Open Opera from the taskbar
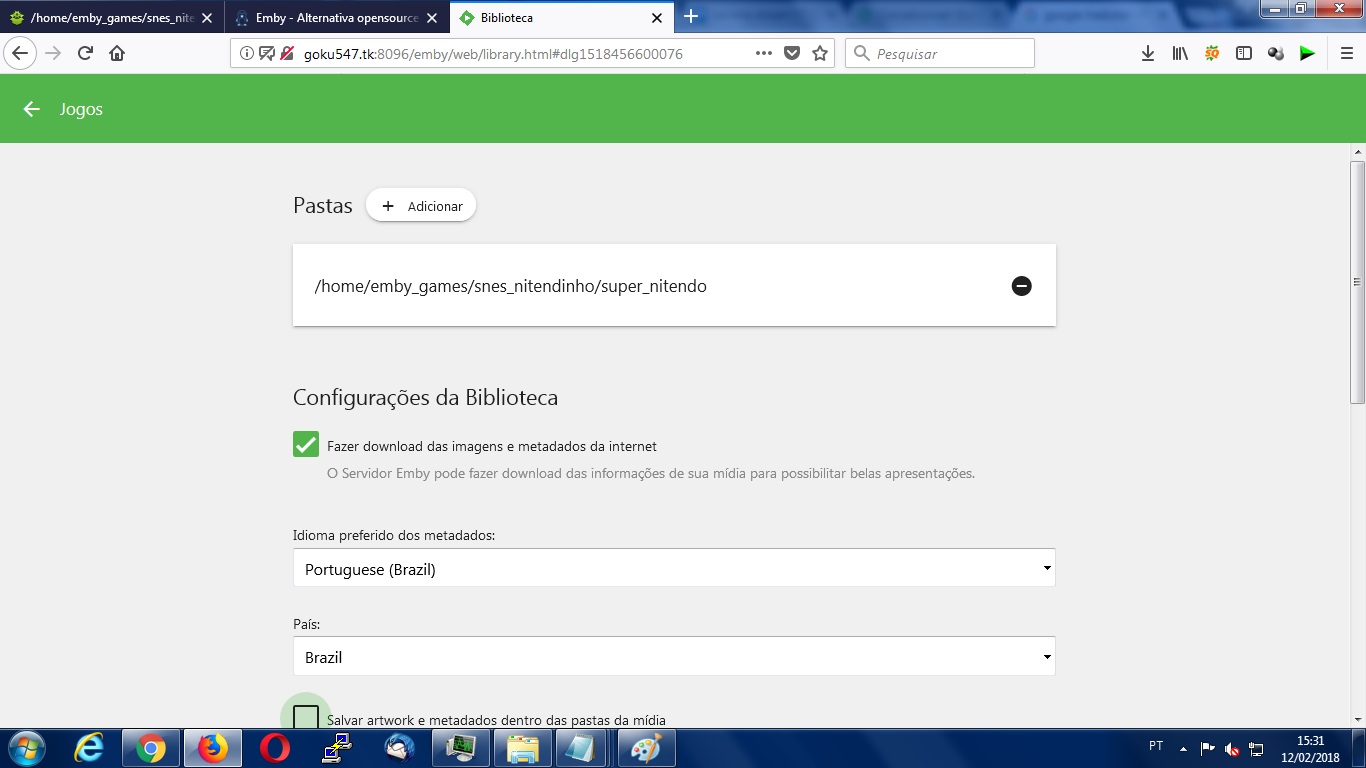 tap(275, 748)
